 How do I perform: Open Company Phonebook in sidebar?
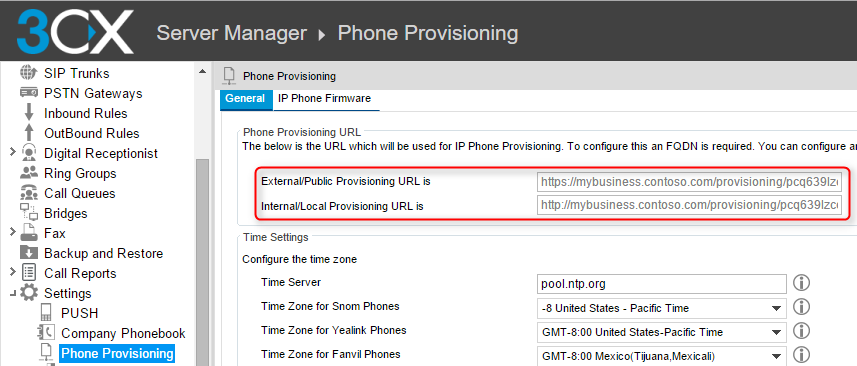pyautogui.click(x=123, y=333)
